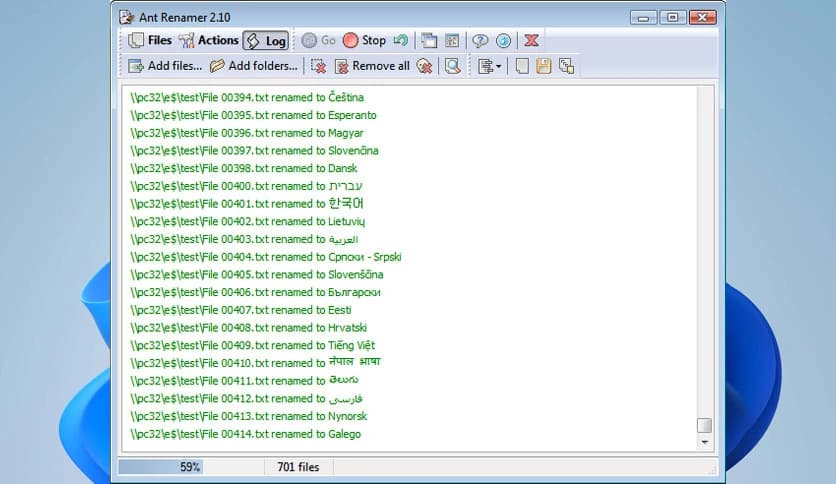Select log line File 00407.txt renamed to Eesti
The image size is (836, 484).
click(241, 310)
